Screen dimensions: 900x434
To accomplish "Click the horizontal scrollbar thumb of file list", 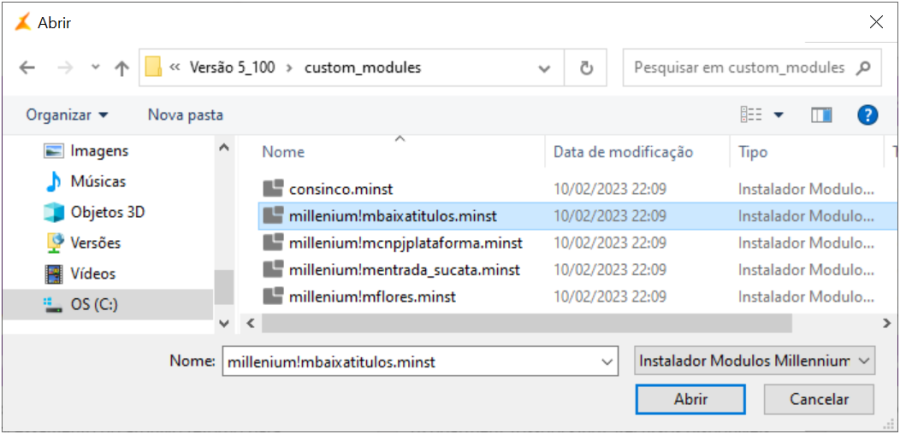I will tap(526, 323).
